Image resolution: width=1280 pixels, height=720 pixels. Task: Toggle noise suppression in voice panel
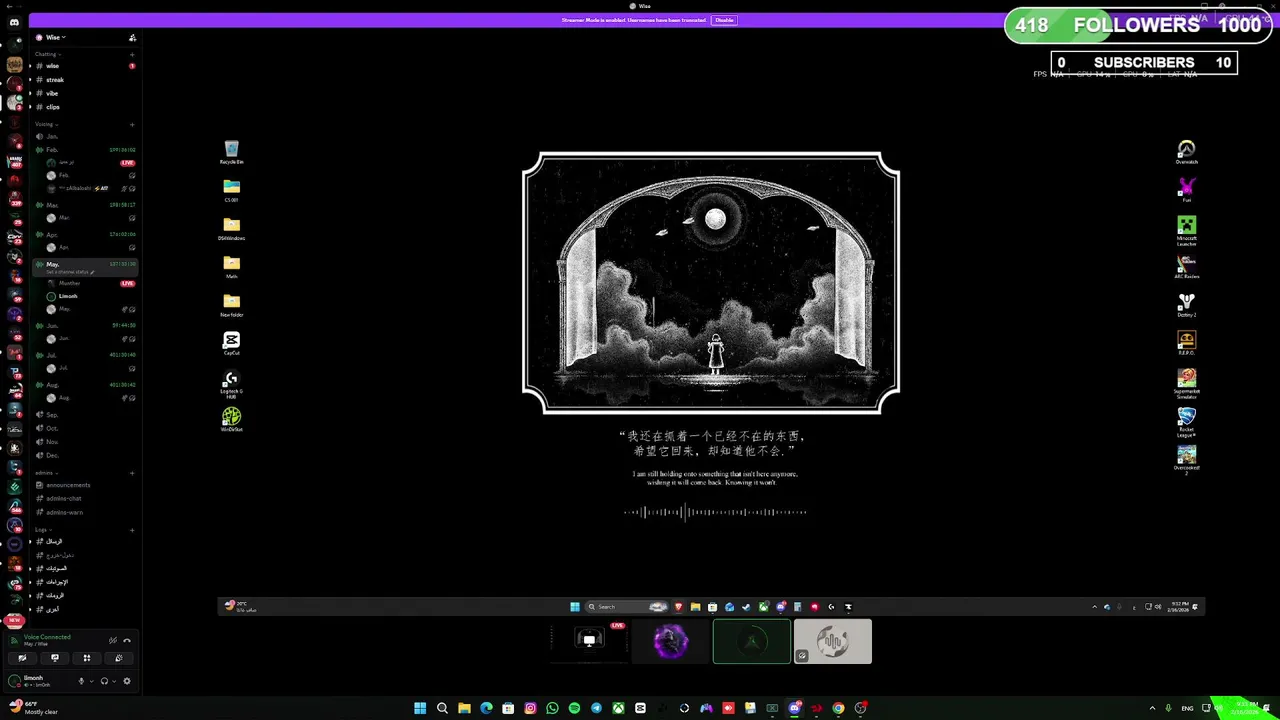coord(113,640)
